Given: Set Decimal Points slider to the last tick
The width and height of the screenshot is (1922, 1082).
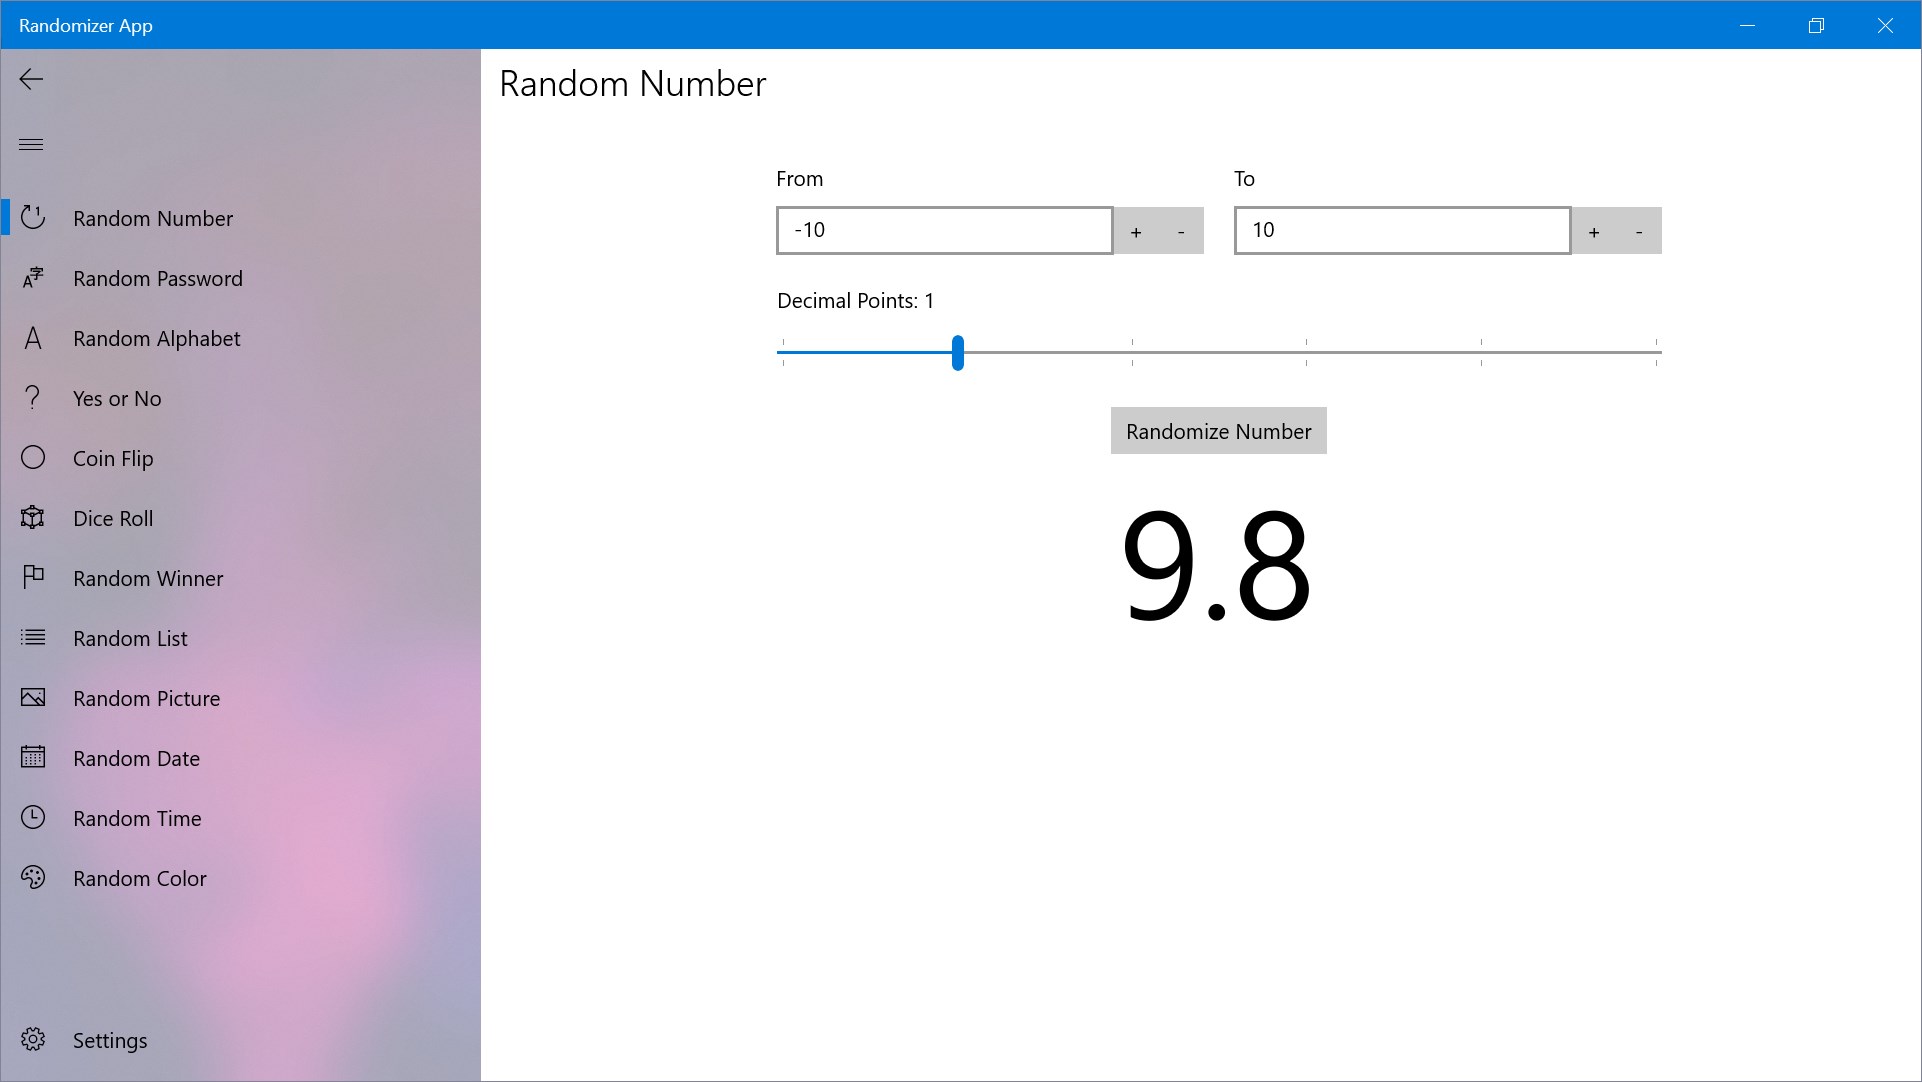Looking at the screenshot, I should (1656, 353).
